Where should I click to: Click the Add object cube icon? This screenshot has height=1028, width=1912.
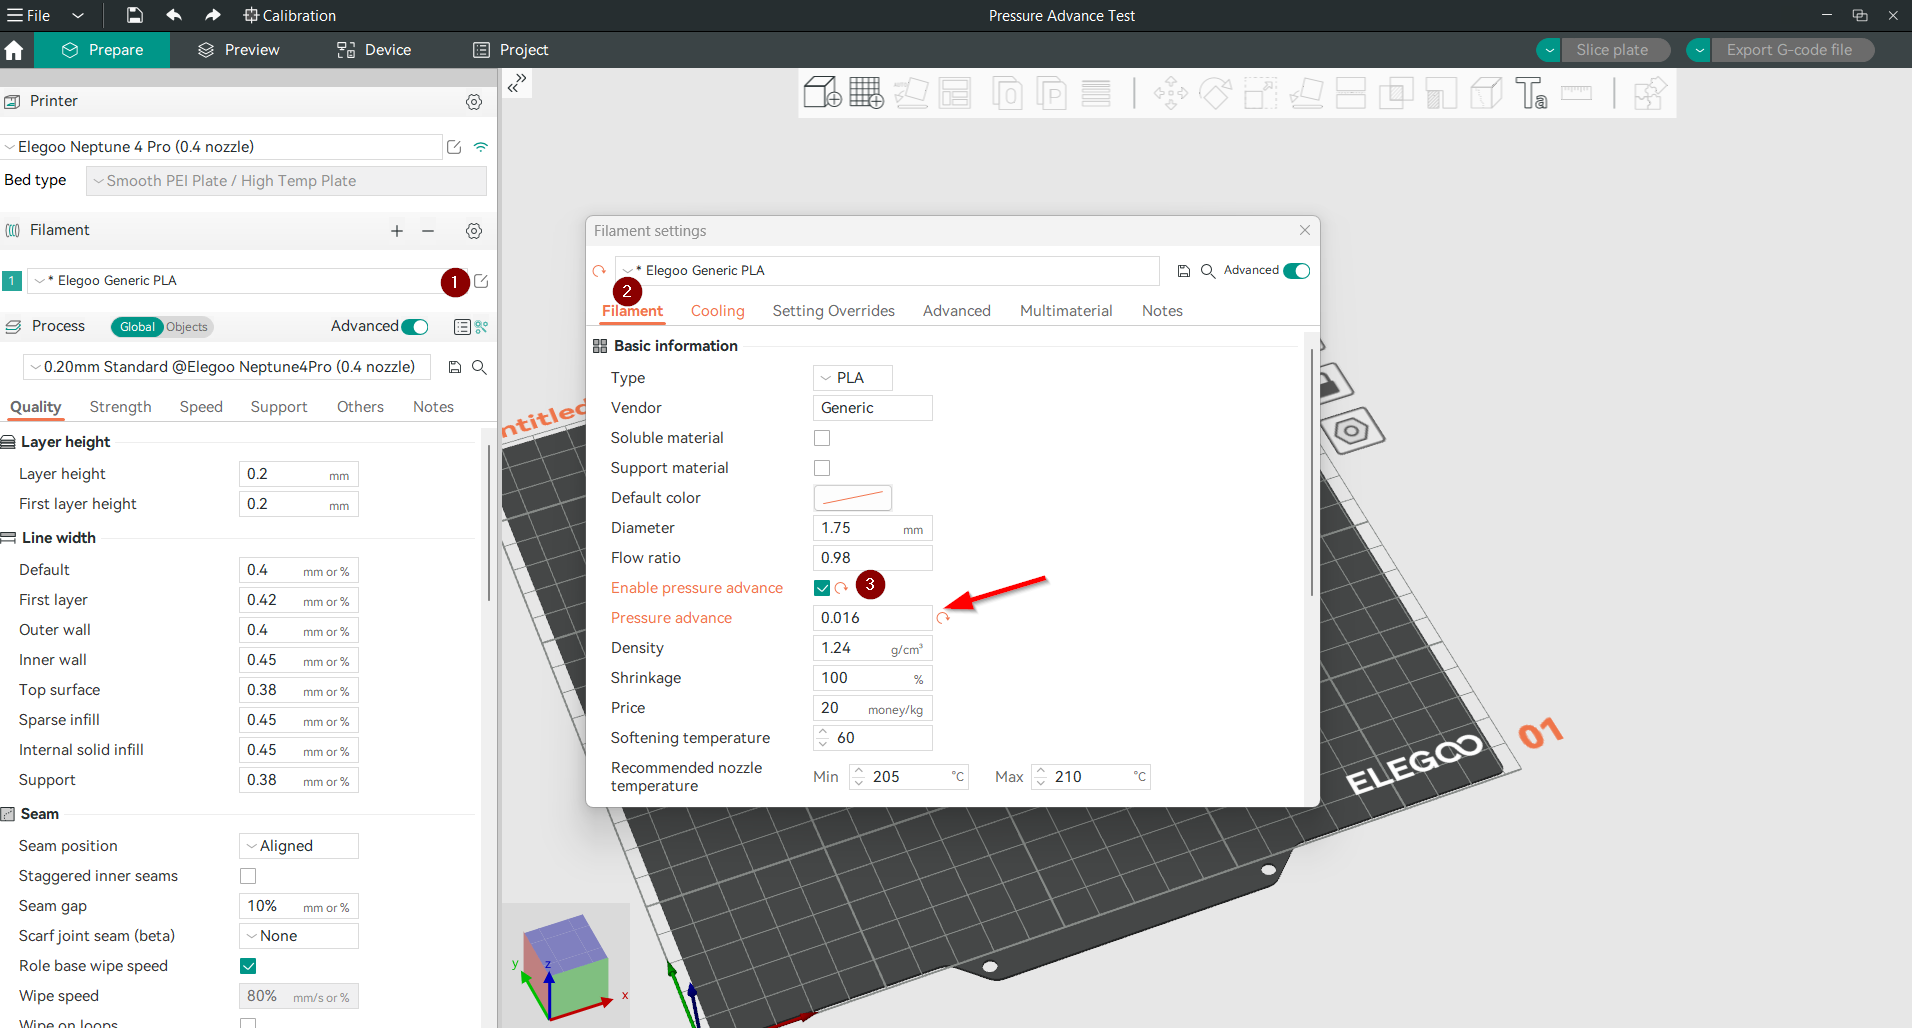coord(822,93)
